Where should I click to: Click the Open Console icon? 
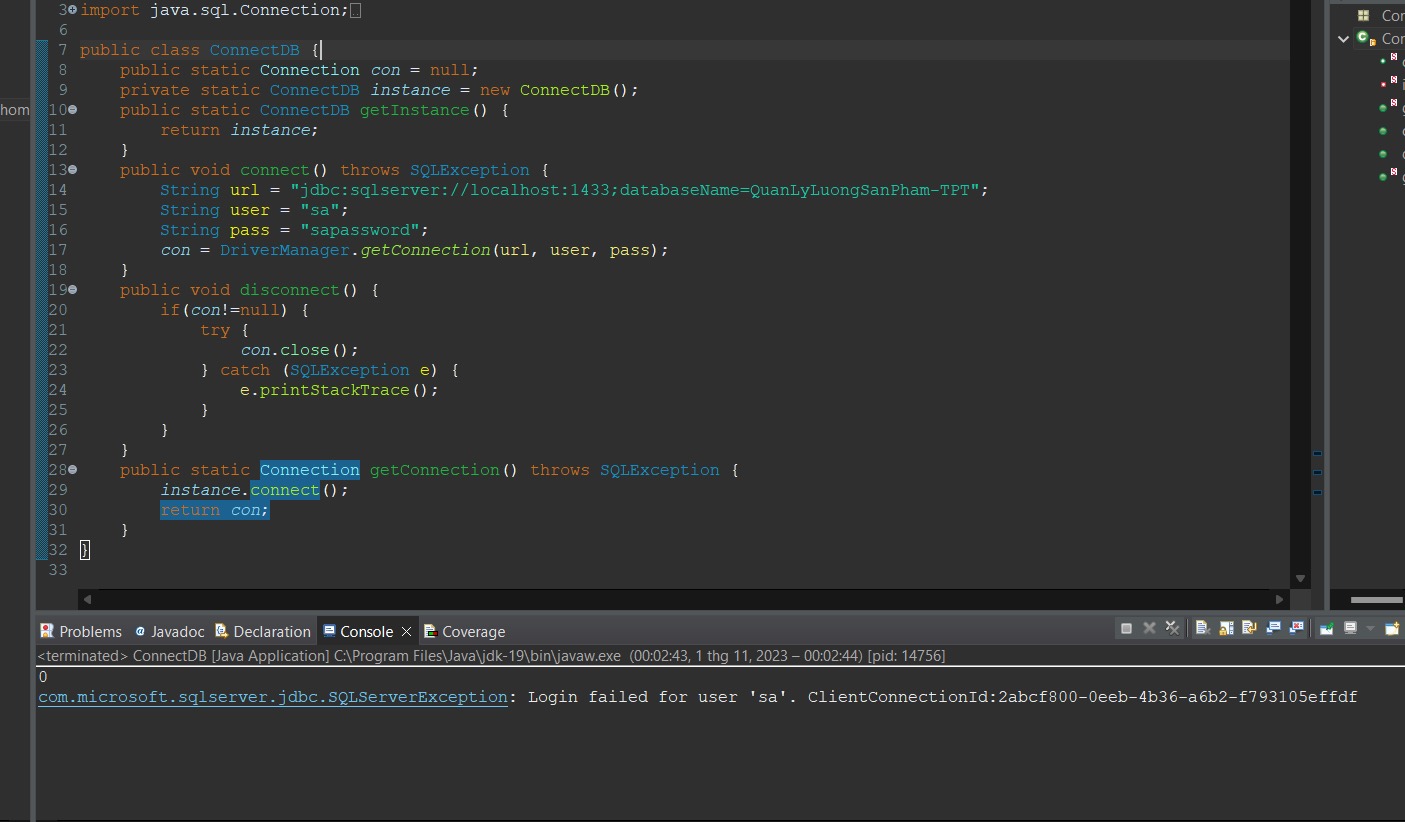coord(1391,629)
